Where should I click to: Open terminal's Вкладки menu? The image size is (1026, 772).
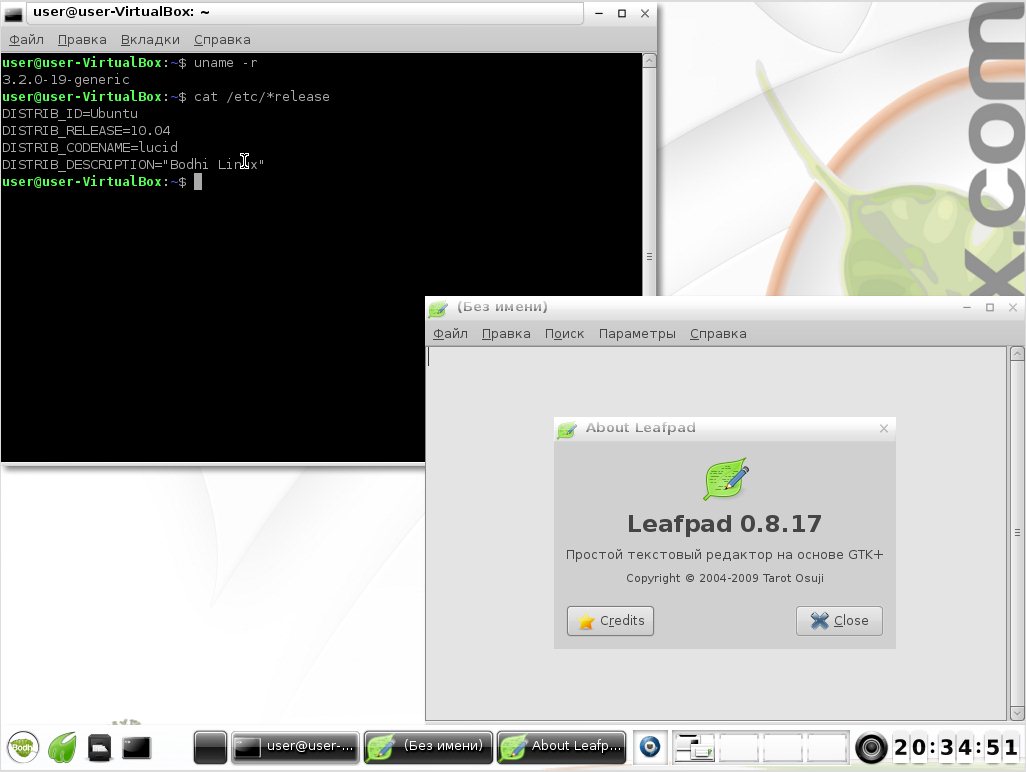pyautogui.click(x=150, y=40)
